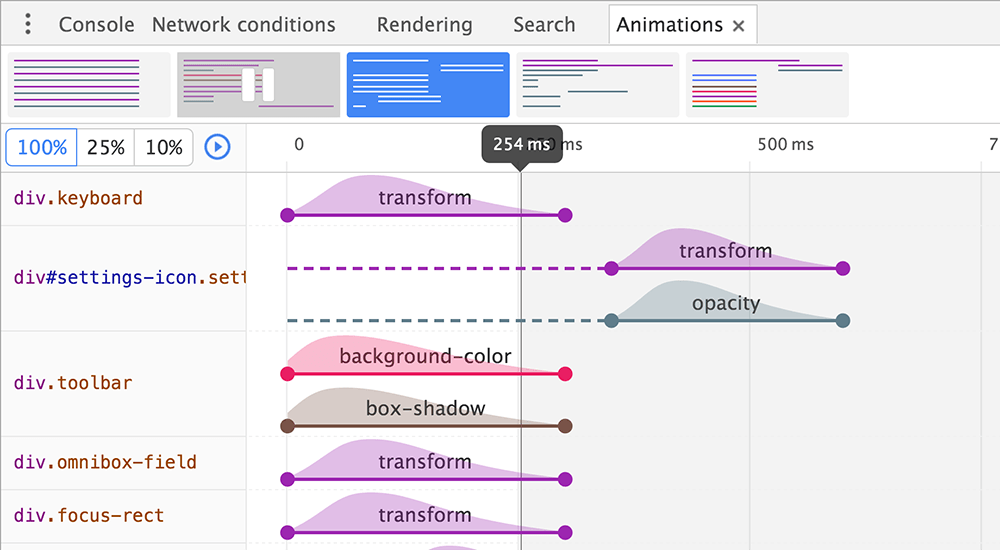Open the Network conditions tab

243,24
